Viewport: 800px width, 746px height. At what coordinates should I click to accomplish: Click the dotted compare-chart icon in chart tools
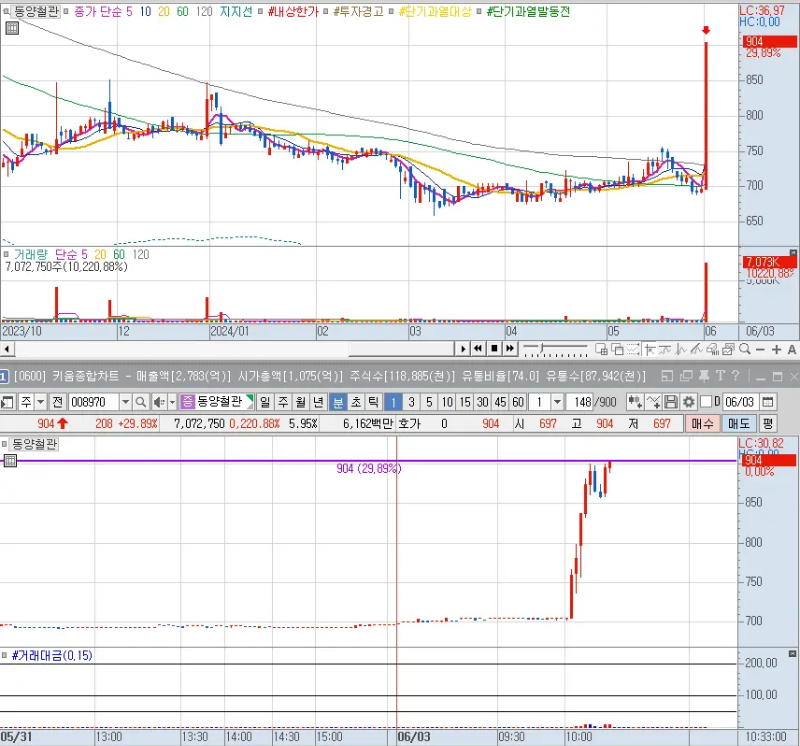coord(633,349)
